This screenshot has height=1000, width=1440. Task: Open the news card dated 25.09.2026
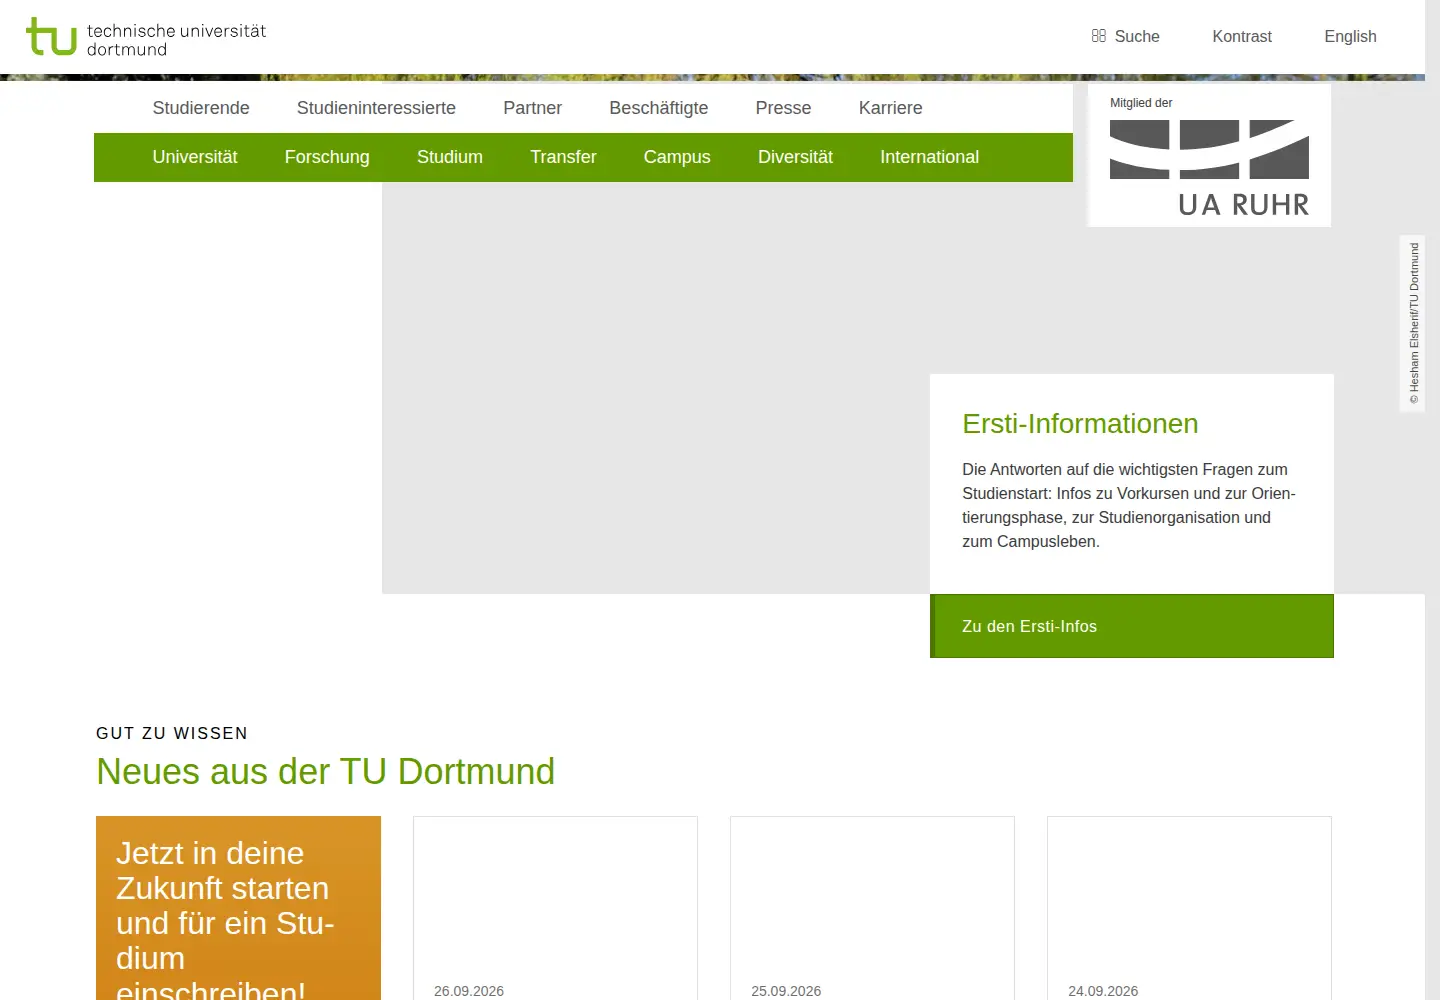pyautogui.click(x=872, y=908)
